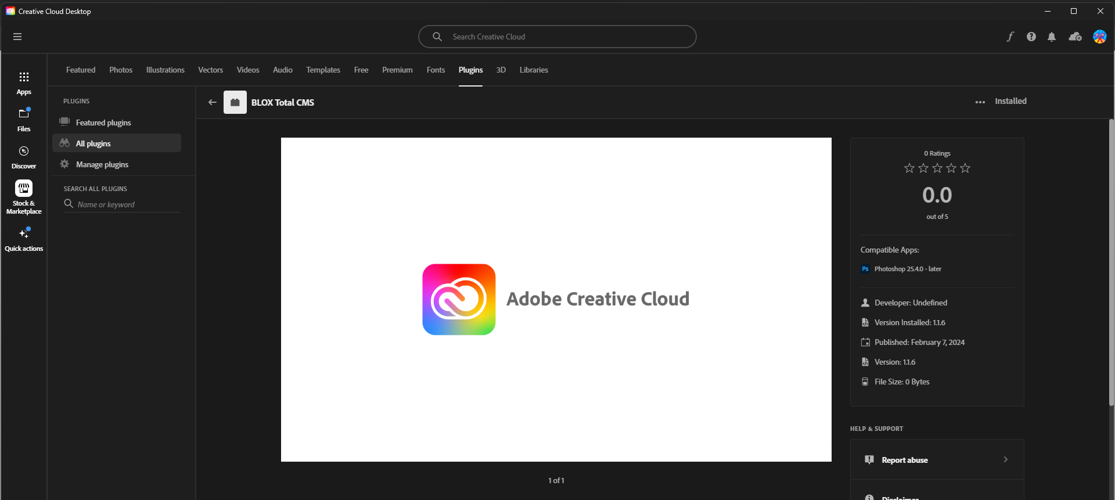Open the help question mark icon
This screenshot has width=1115, height=500.
click(x=1031, y=37)
